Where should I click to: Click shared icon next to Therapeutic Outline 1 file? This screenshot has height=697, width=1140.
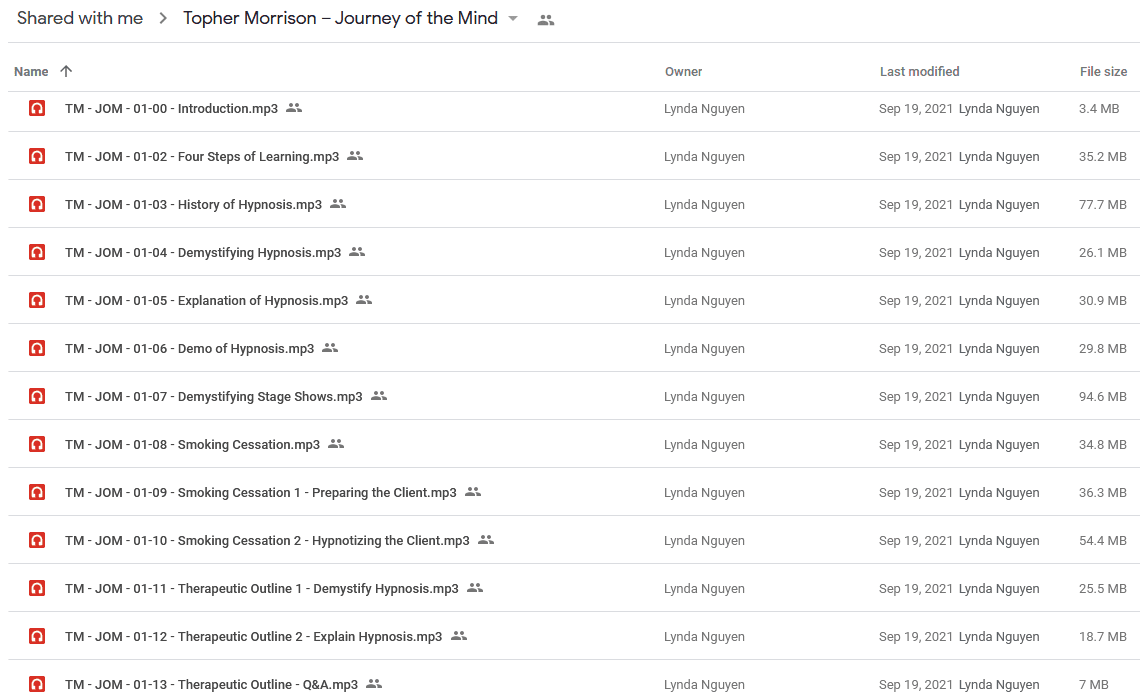click(475, 587)
